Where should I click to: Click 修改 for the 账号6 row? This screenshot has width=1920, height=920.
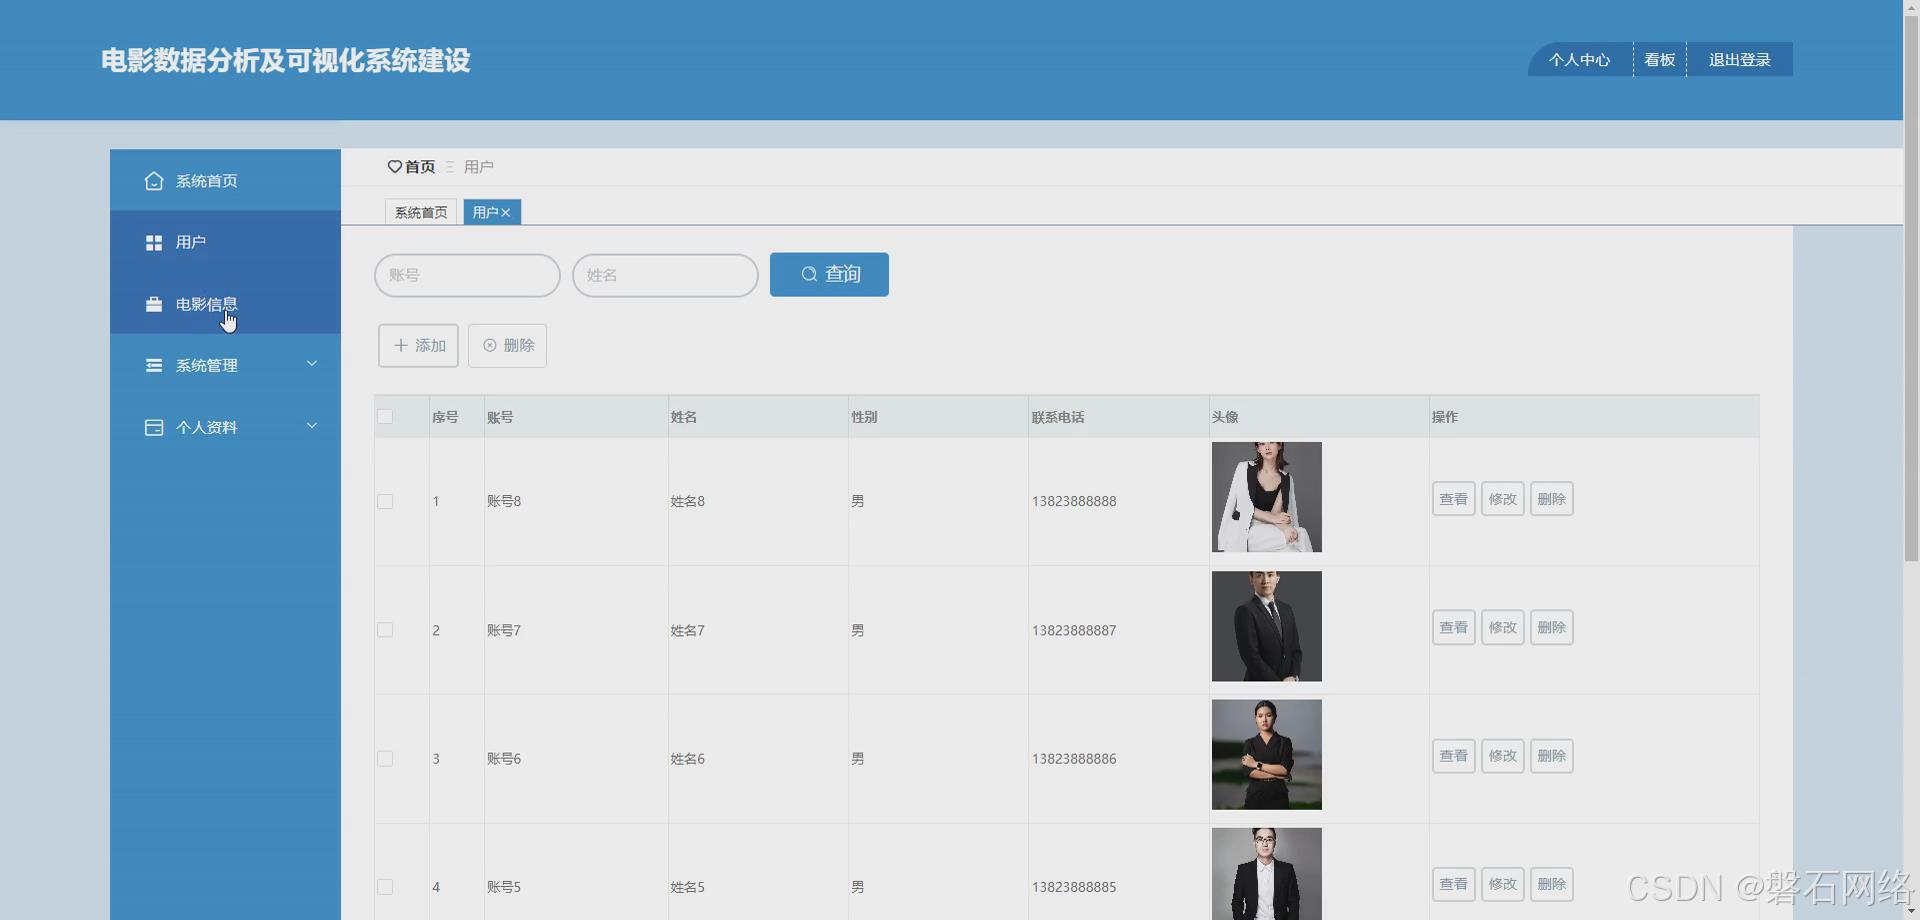point(1502,756)
